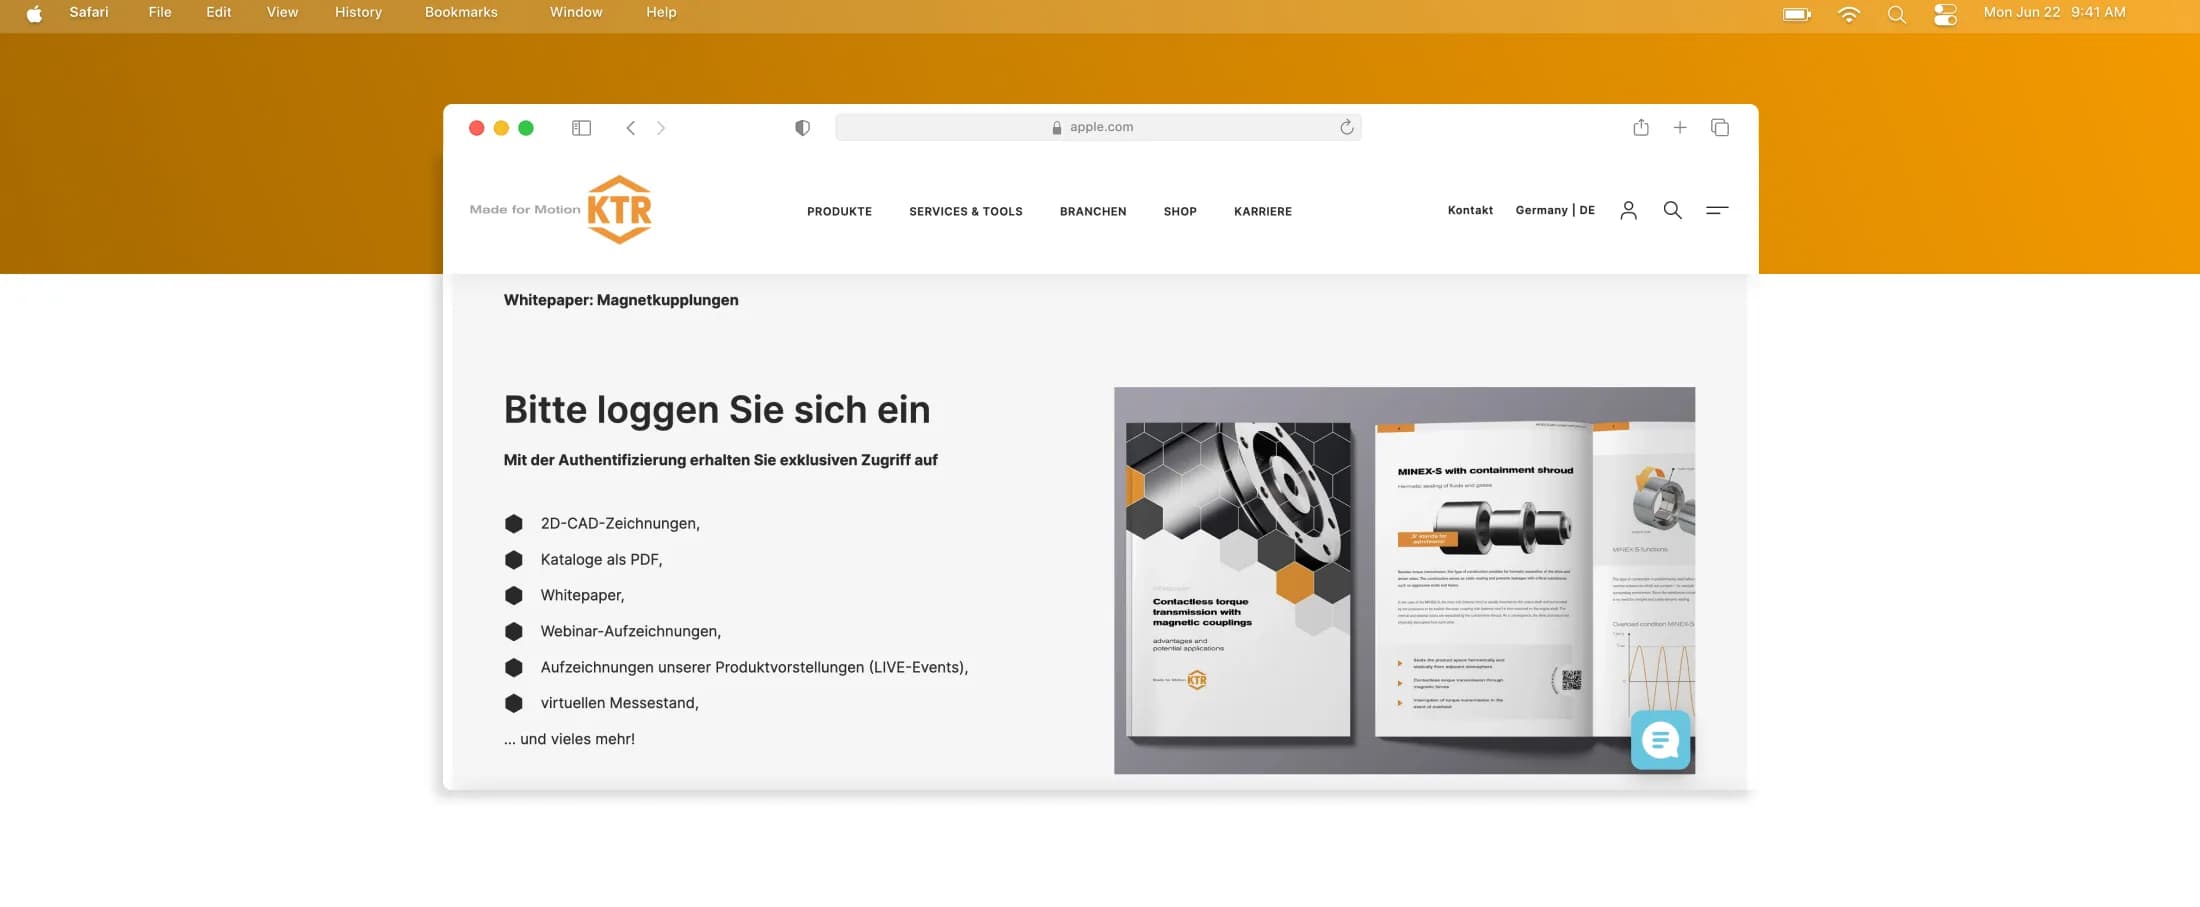Viewport: 2200px width, 907px height.
Task: Open the SHOP link
Action: (x=1180, y=211)
